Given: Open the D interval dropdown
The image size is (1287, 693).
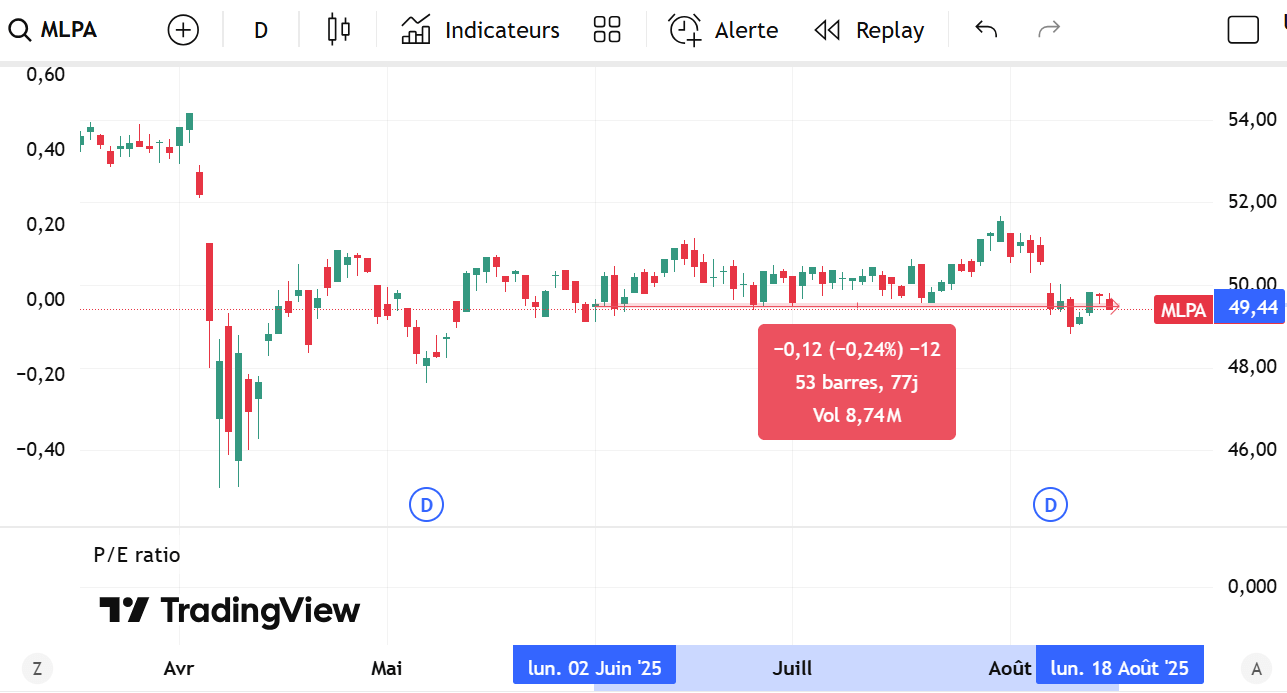Looking at the screenshot, I should (260, 29).
